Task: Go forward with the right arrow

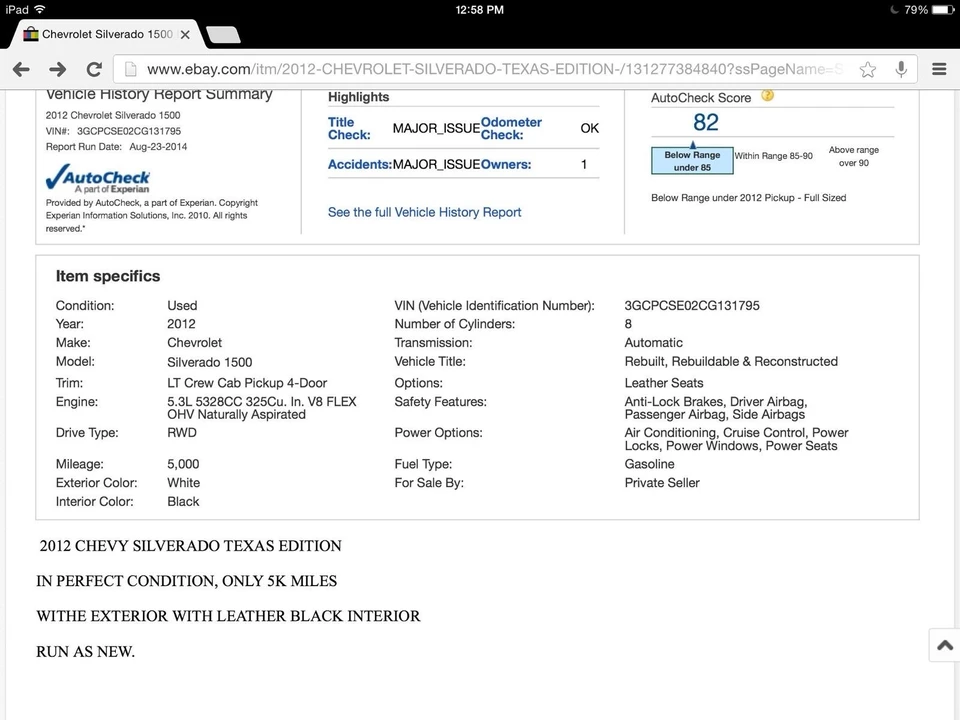Action: tap(58, 69)
